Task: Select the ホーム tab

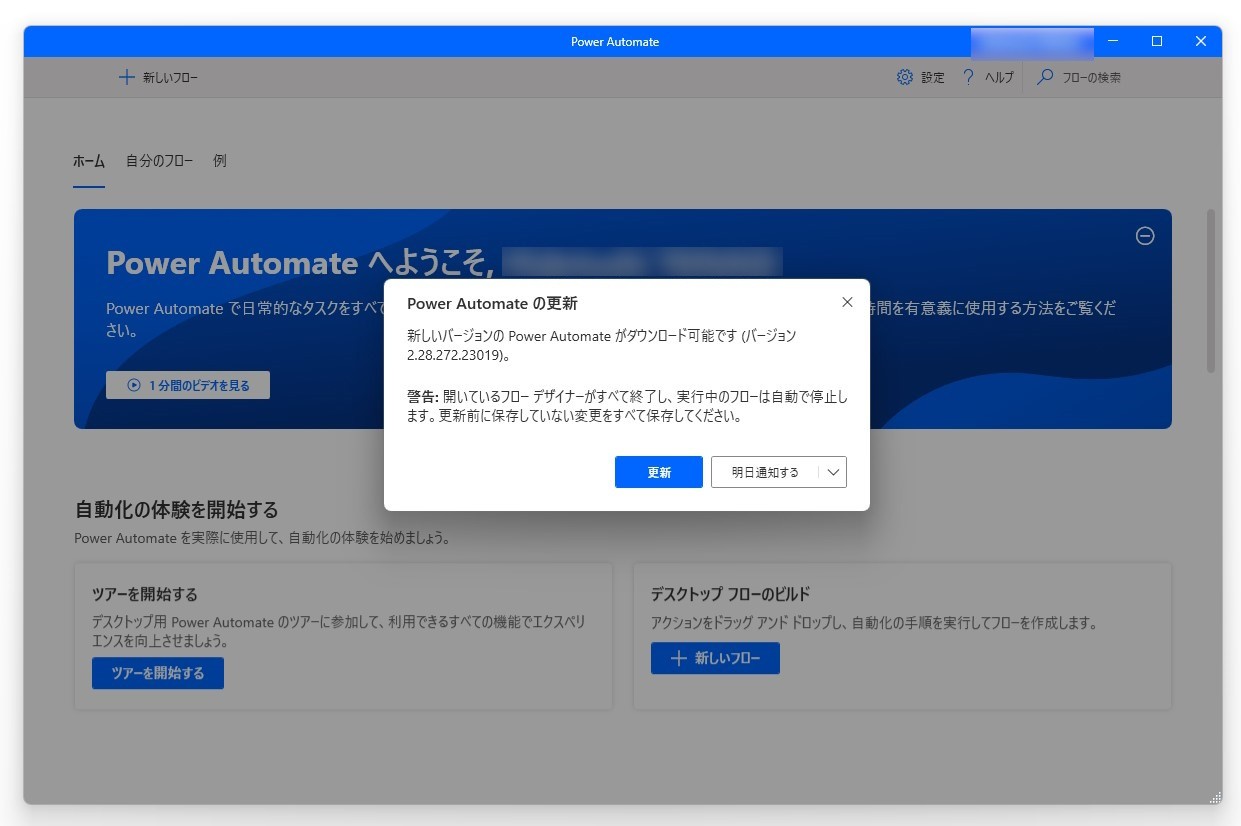Action: (x=88, y=160)
